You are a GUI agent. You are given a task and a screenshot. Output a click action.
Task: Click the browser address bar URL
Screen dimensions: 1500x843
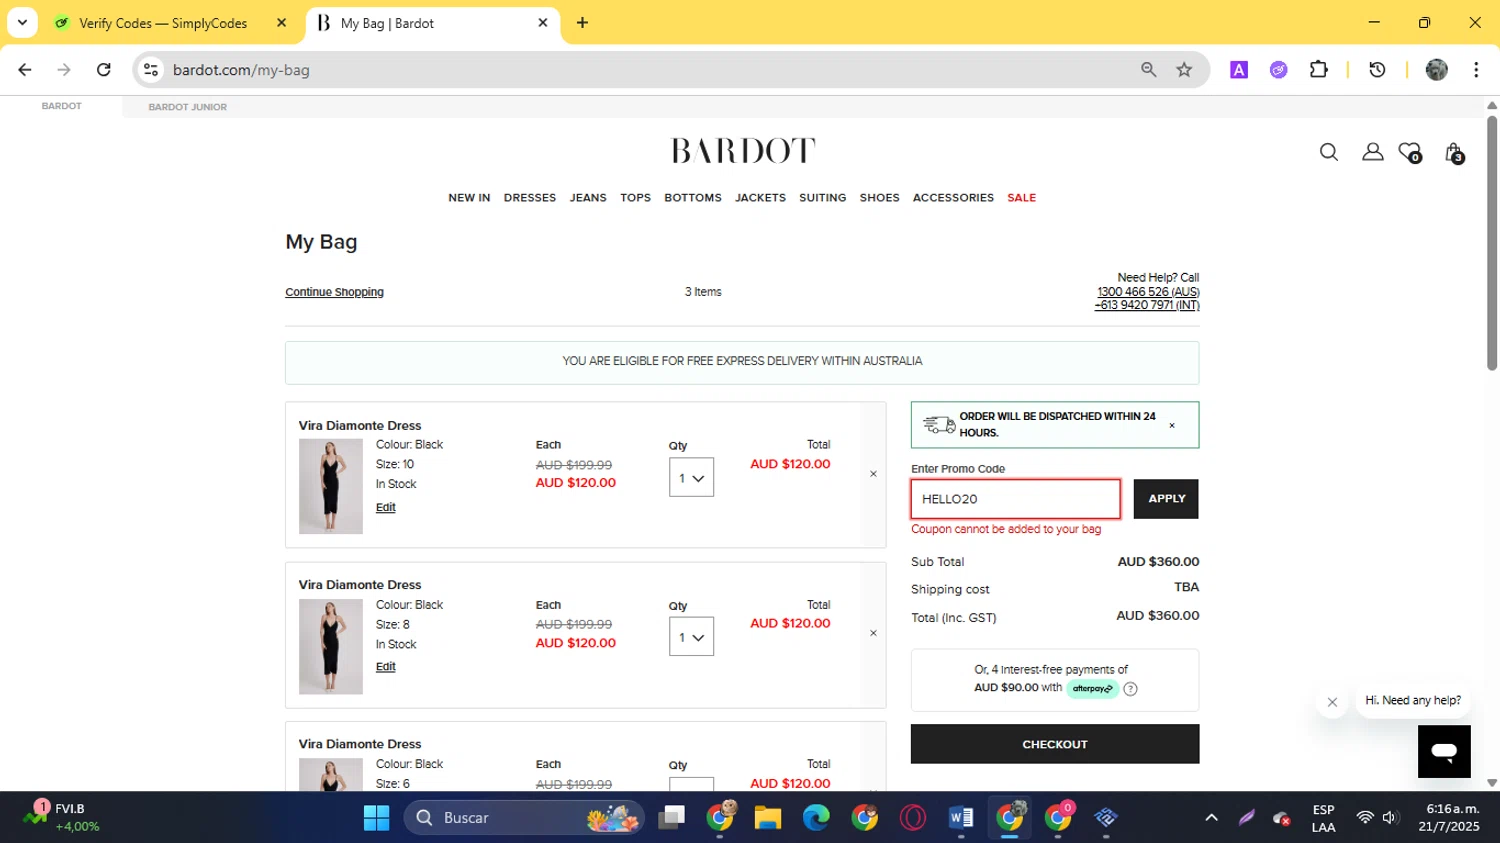tap(241, 70)
